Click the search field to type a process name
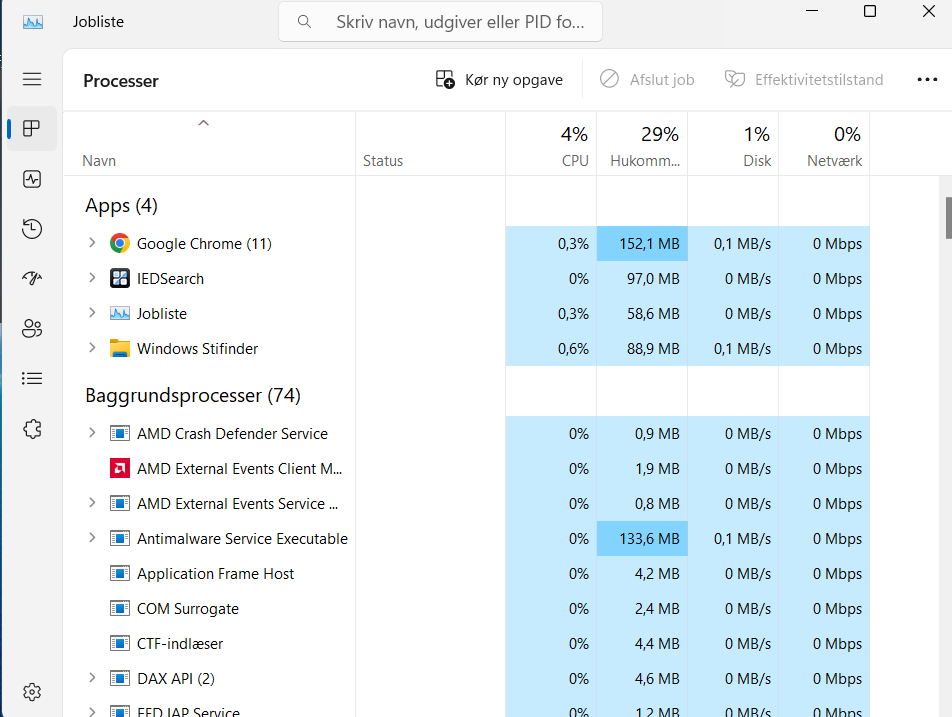952x717 pixels. tap(440, 21)
